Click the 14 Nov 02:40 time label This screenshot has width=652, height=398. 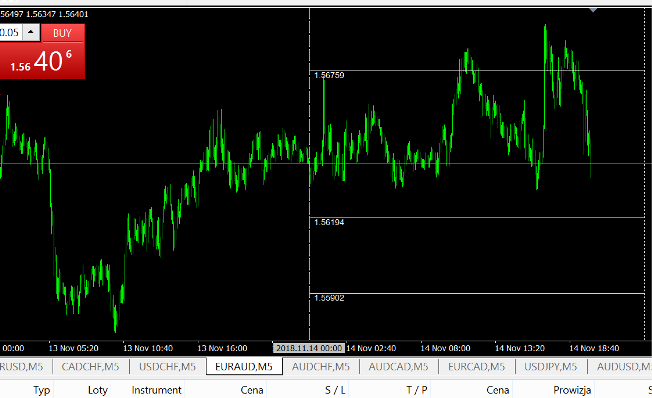[371, 348]
